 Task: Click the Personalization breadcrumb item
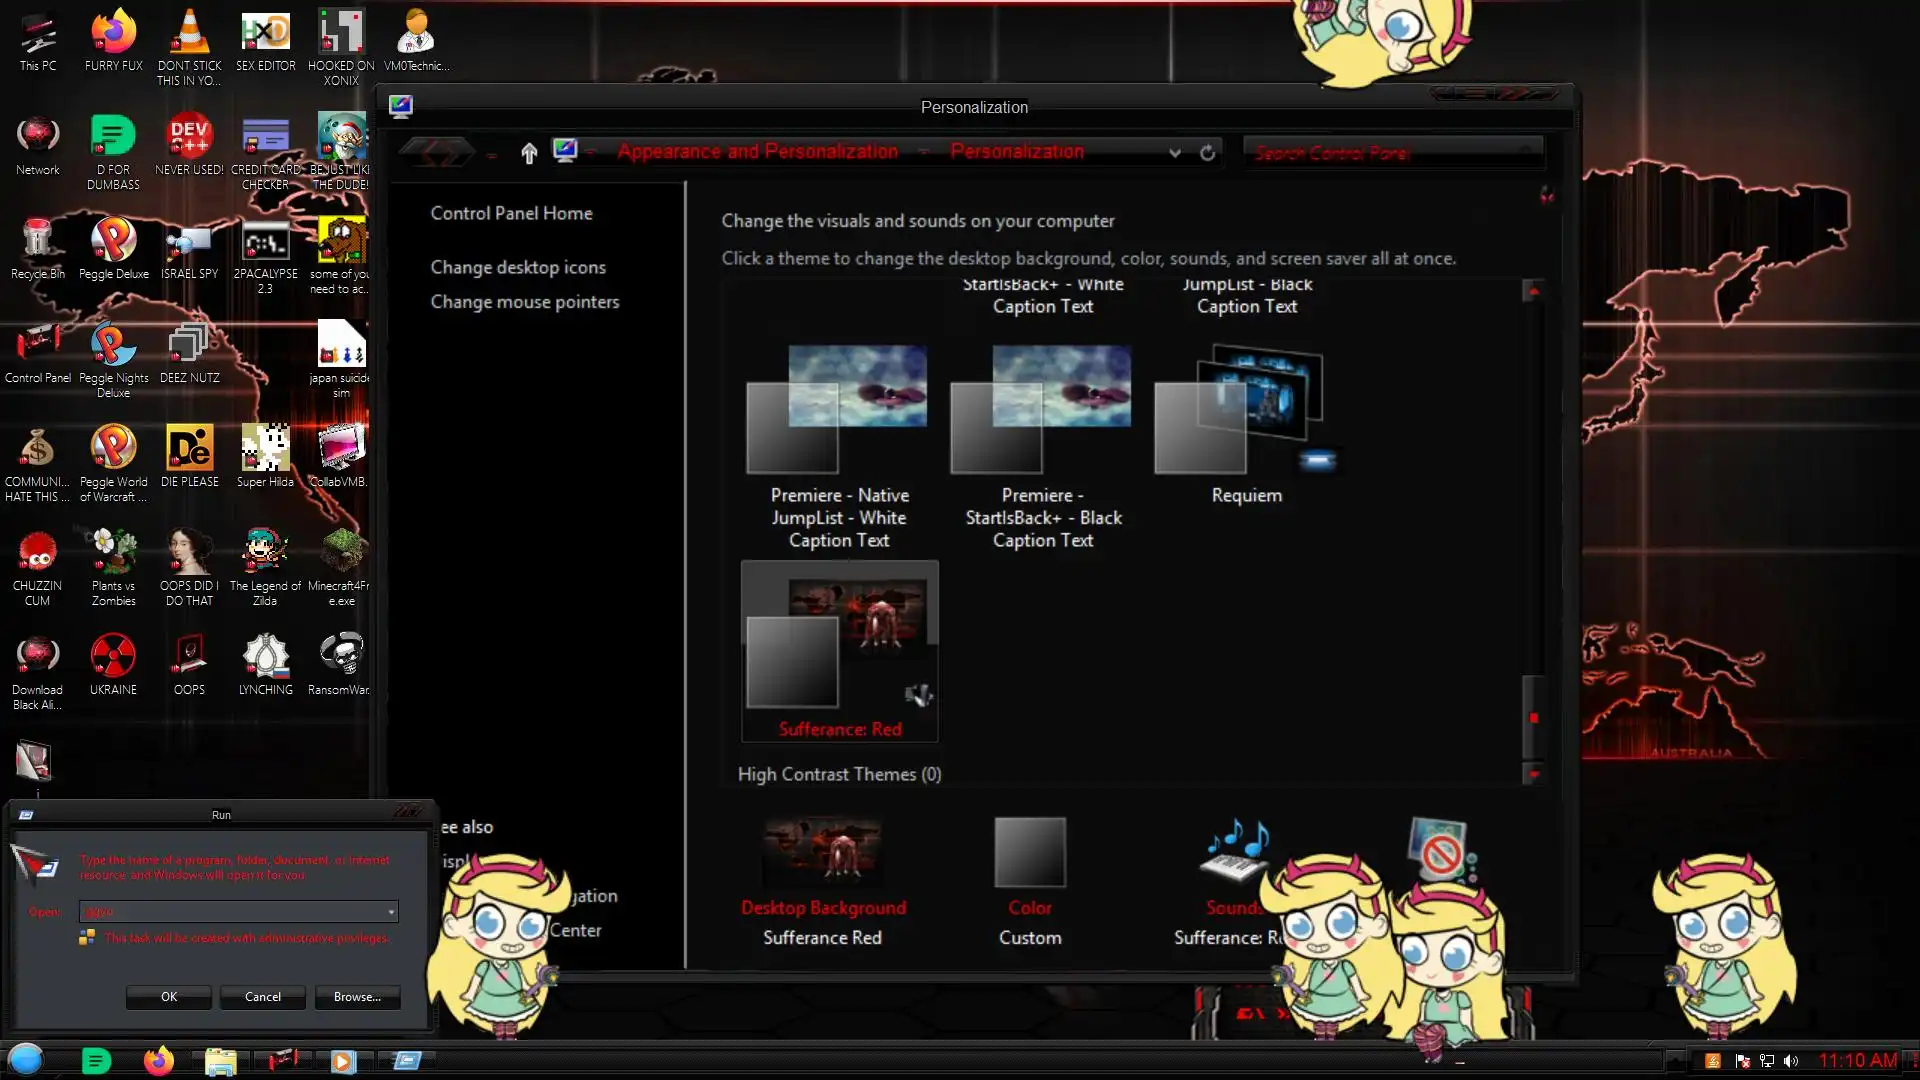click(x=1016, y=152)
